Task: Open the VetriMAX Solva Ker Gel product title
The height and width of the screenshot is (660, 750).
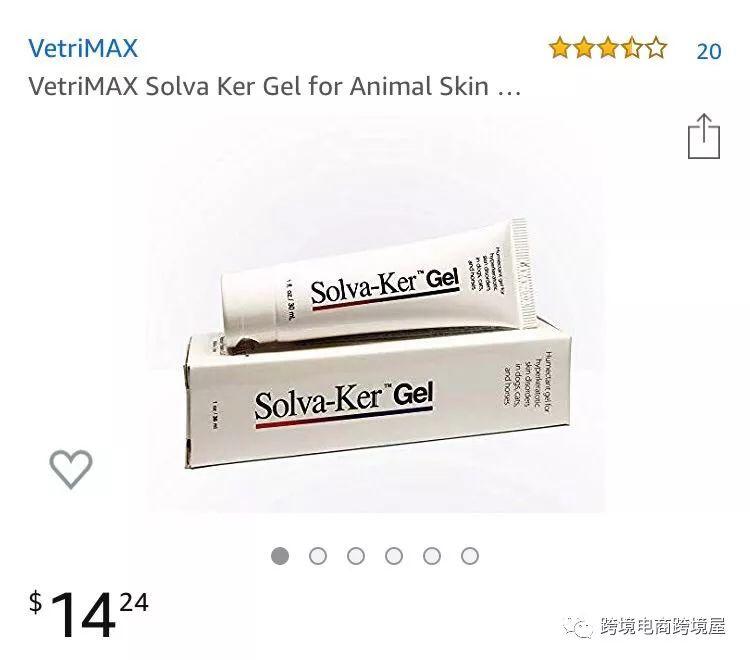Action: point(275,87)
